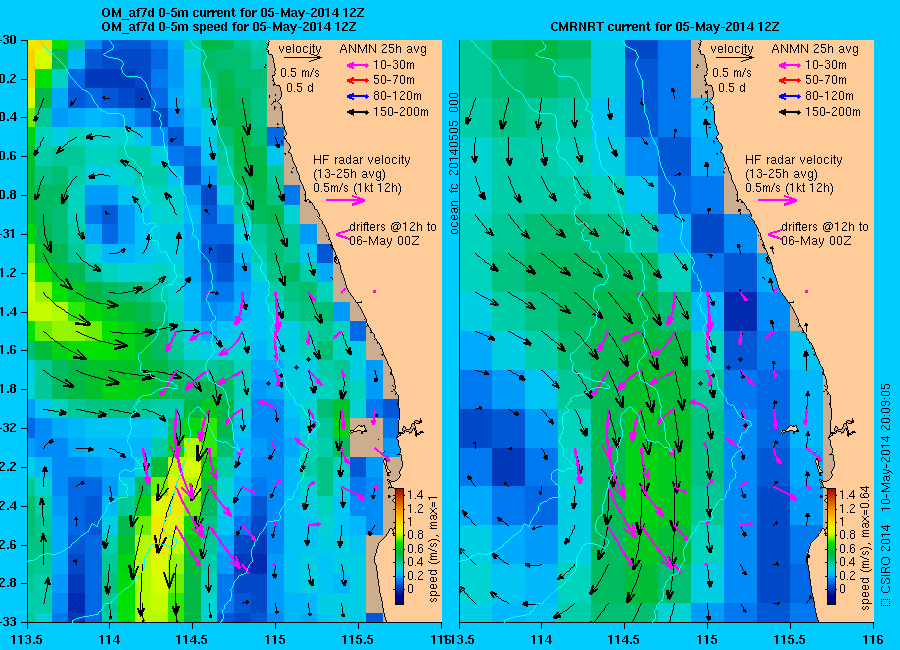Click the drifters marker symbol in left panel

tap(343, 234)
